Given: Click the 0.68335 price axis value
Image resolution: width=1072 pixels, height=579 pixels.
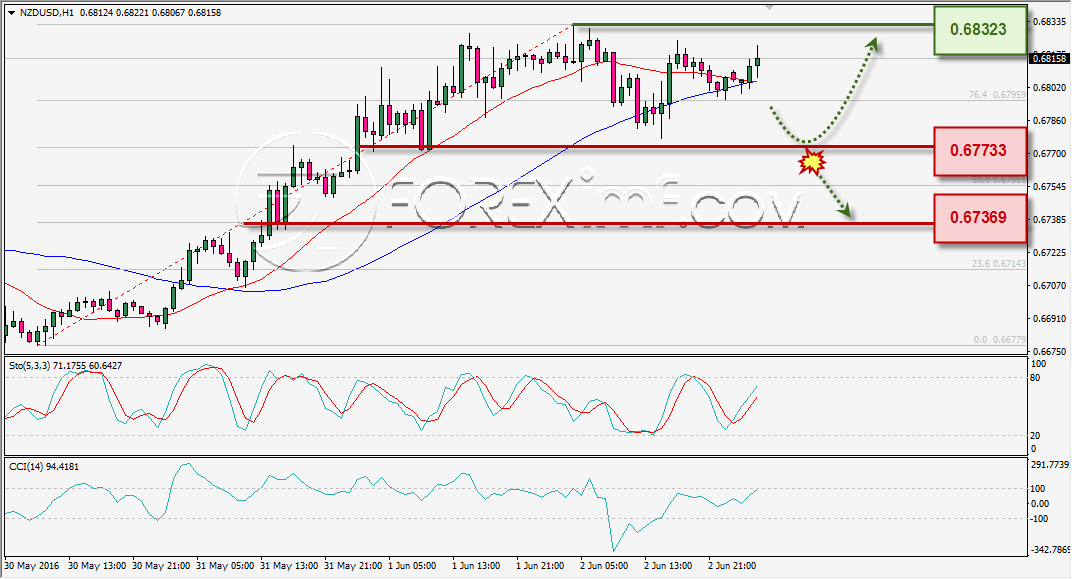Looking at the screenshot, I should (x=1049, y=22).
